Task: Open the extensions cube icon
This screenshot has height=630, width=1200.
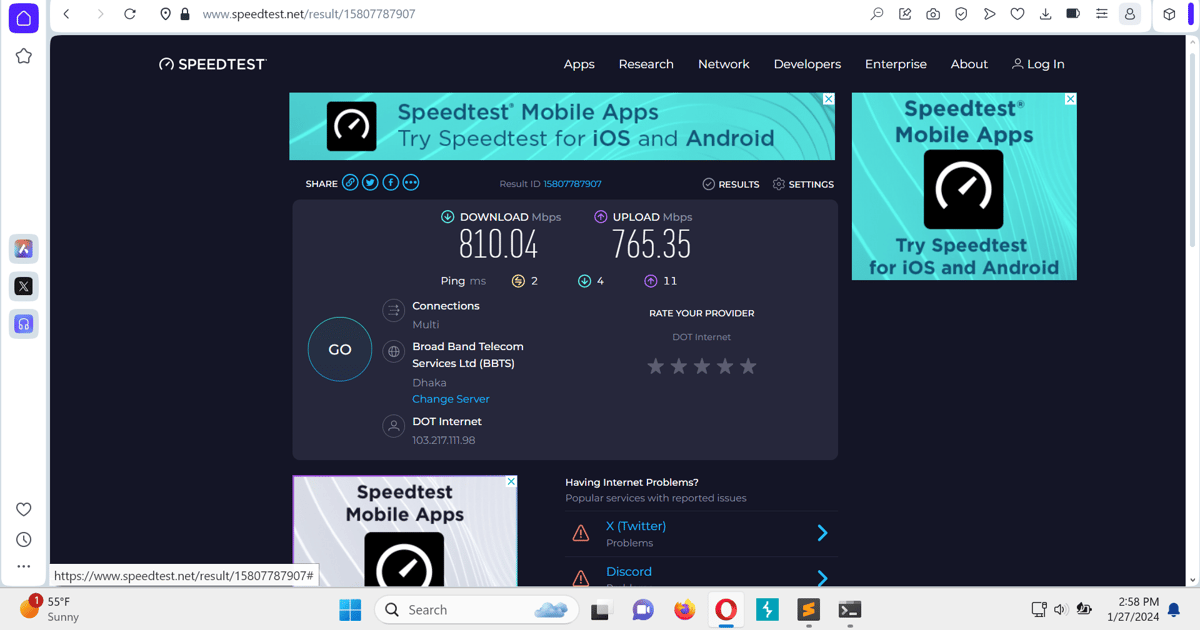Action: (1169, 14)
